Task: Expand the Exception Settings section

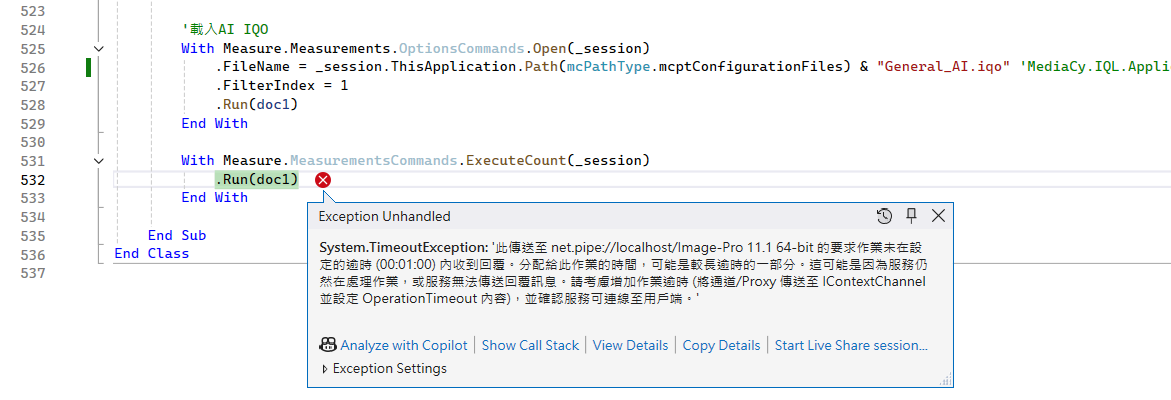Action: click(325, 369)
